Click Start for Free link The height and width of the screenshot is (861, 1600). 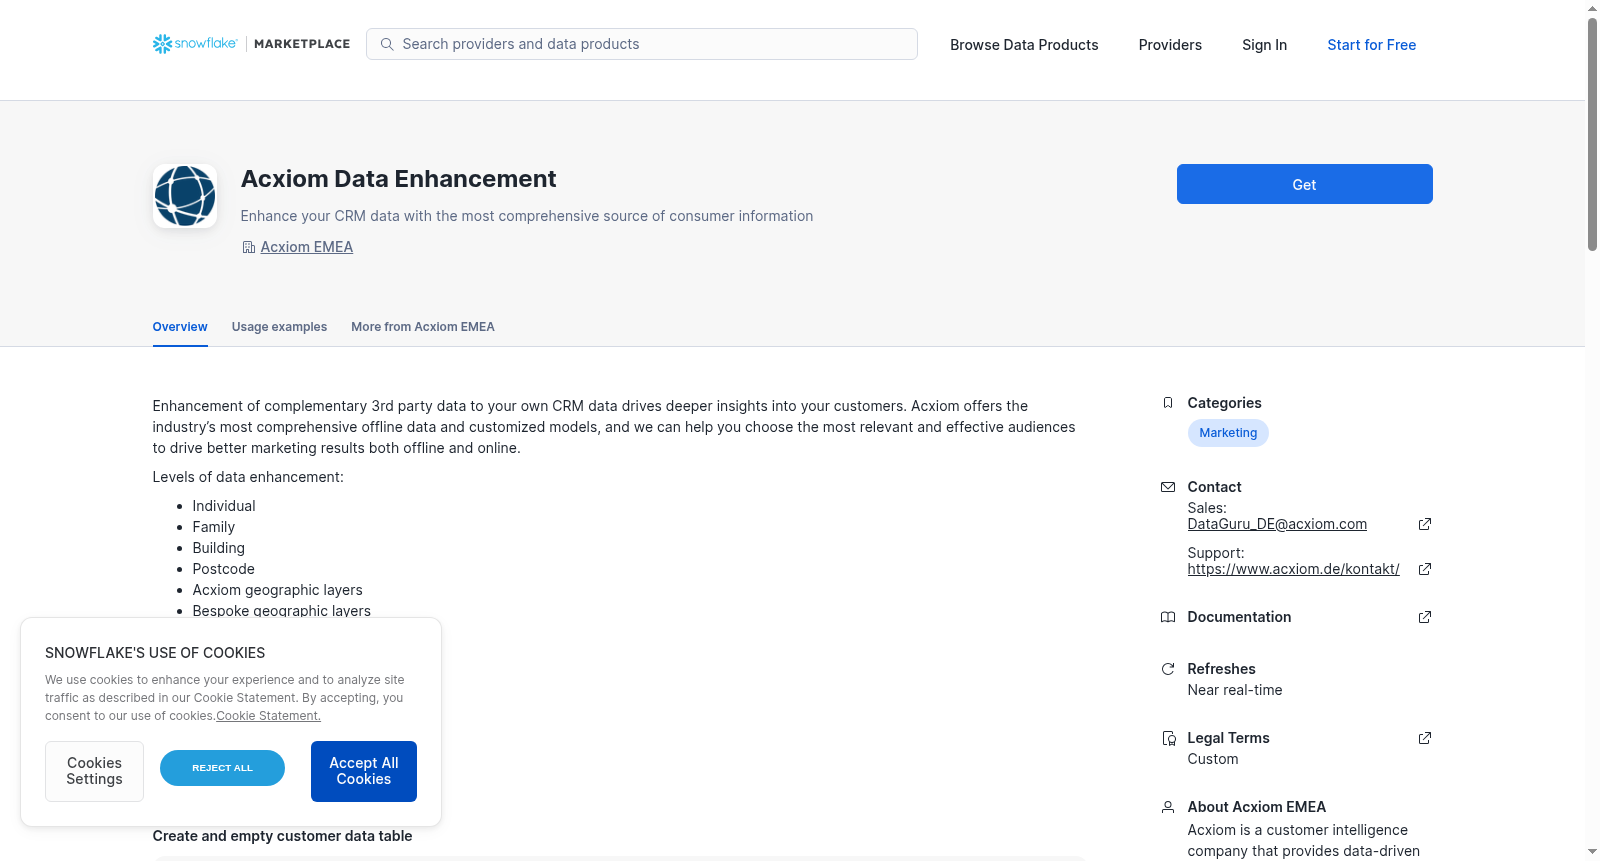(x=1371, y=45)
